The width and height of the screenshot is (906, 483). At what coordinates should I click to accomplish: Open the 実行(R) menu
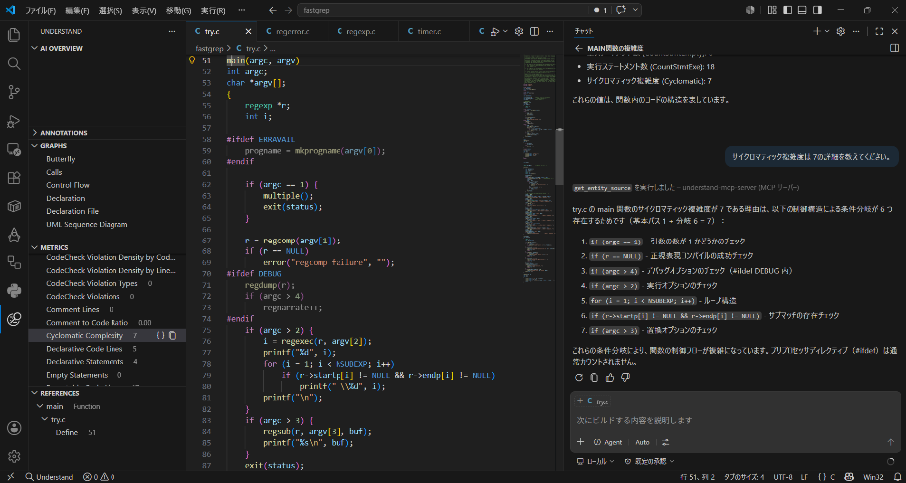(x=213, y=10)
